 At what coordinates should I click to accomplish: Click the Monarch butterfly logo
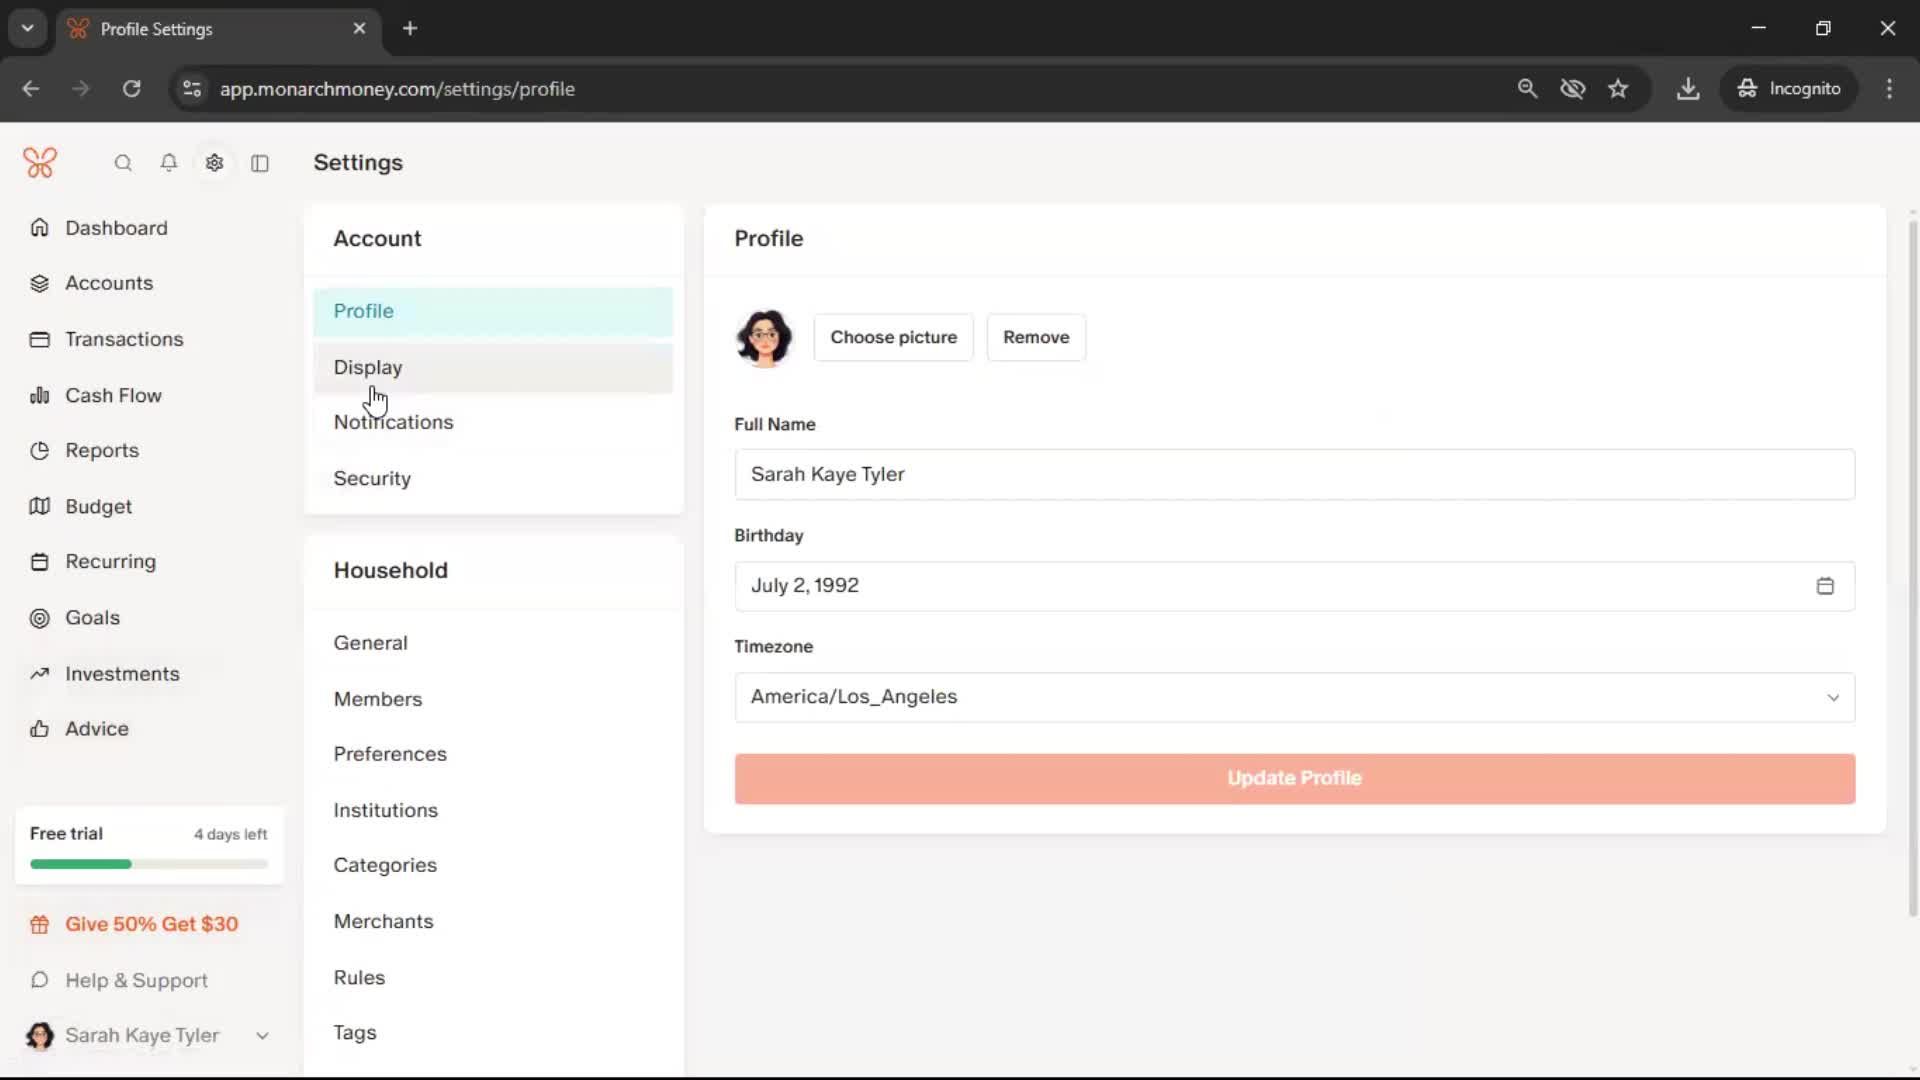40,163
